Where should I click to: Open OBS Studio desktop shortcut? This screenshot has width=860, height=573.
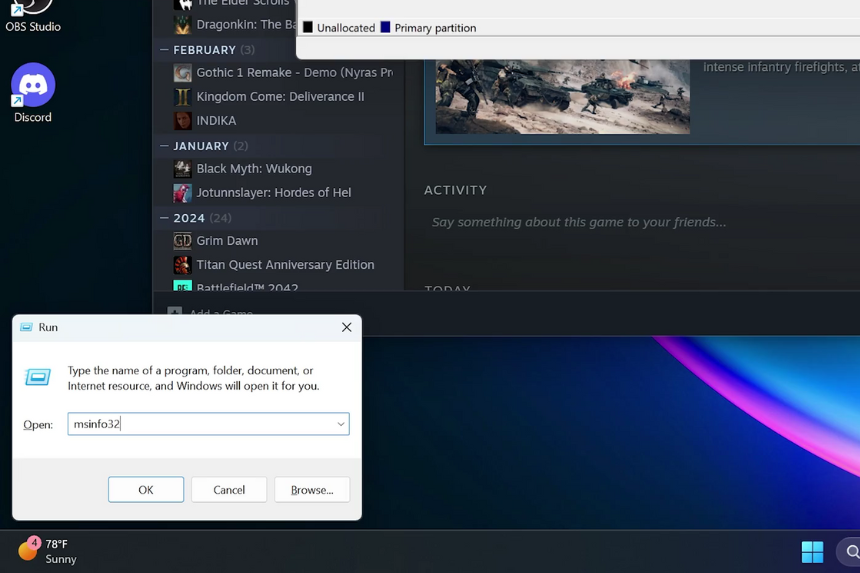pyautogui.click(x=33, y=10)
